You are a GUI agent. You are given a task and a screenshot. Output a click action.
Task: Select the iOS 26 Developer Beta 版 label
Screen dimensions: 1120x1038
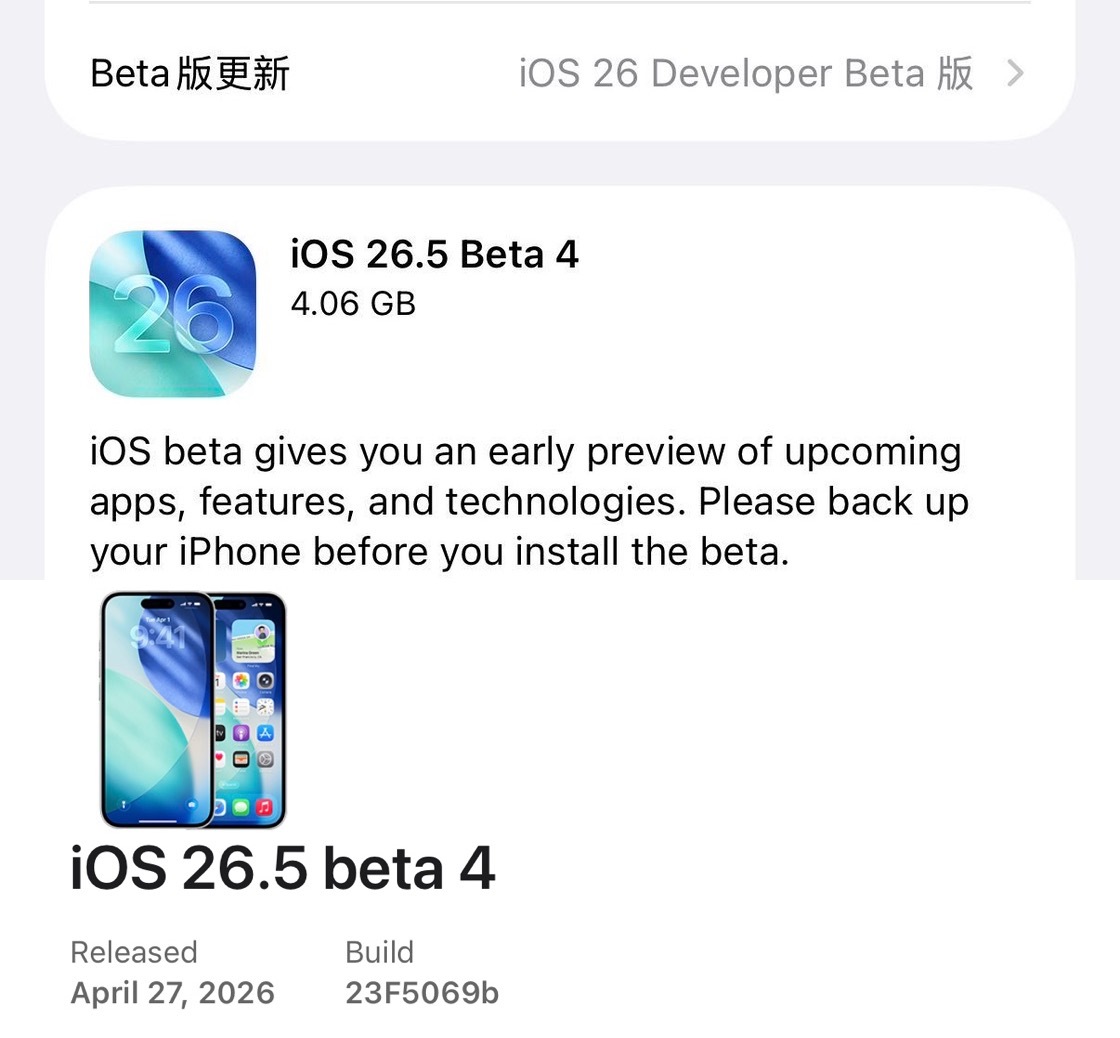745,73
